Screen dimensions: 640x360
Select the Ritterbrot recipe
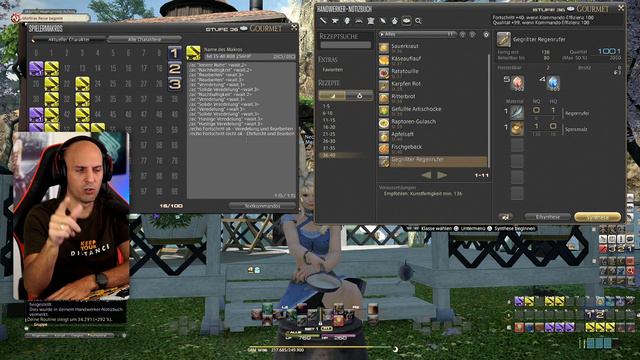click(x=433, y=98)
